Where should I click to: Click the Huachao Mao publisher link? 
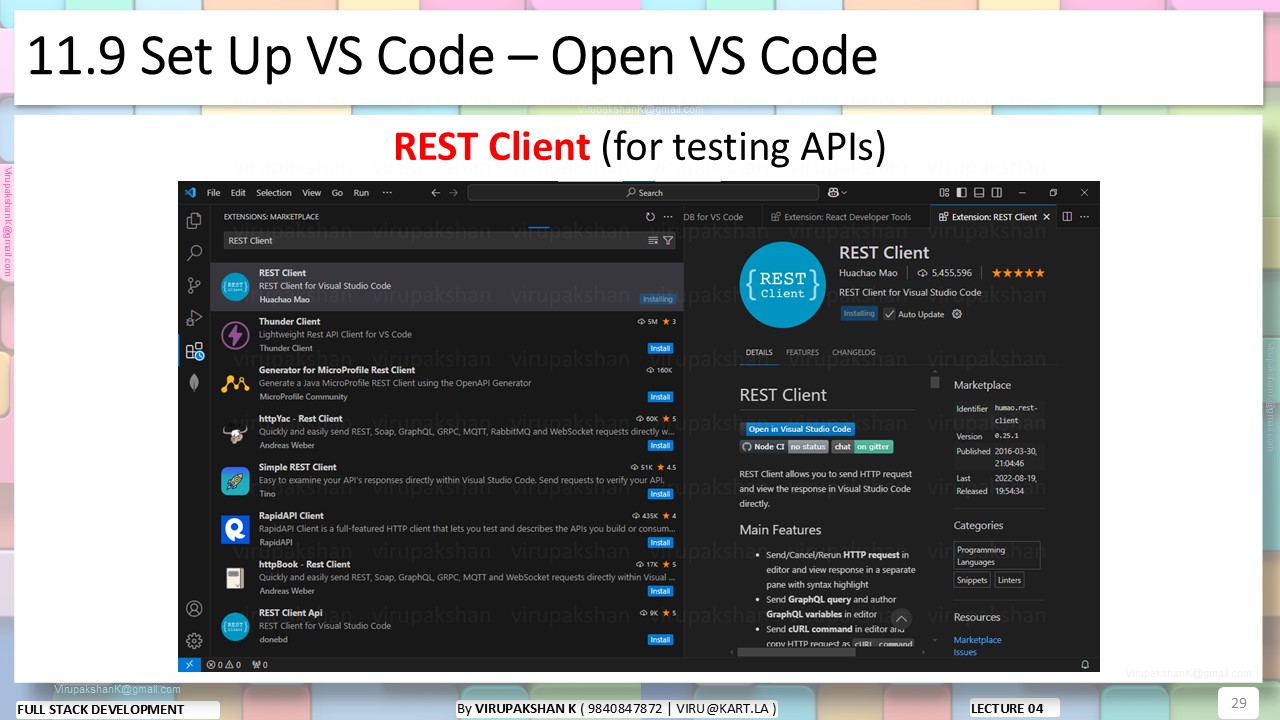868,273
